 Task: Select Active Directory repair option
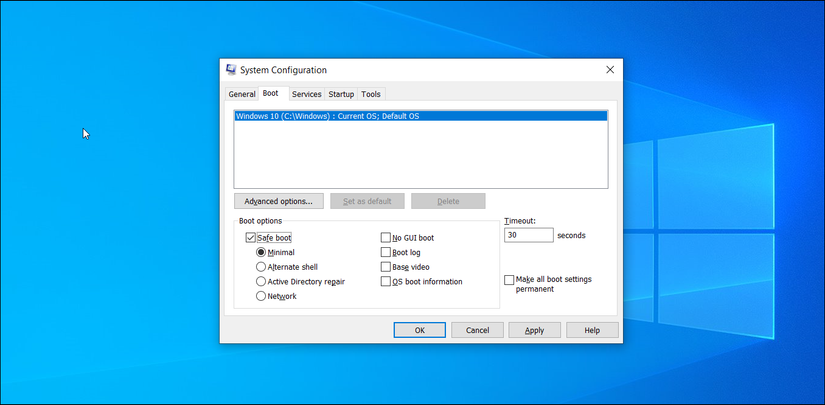click(261, 282)
